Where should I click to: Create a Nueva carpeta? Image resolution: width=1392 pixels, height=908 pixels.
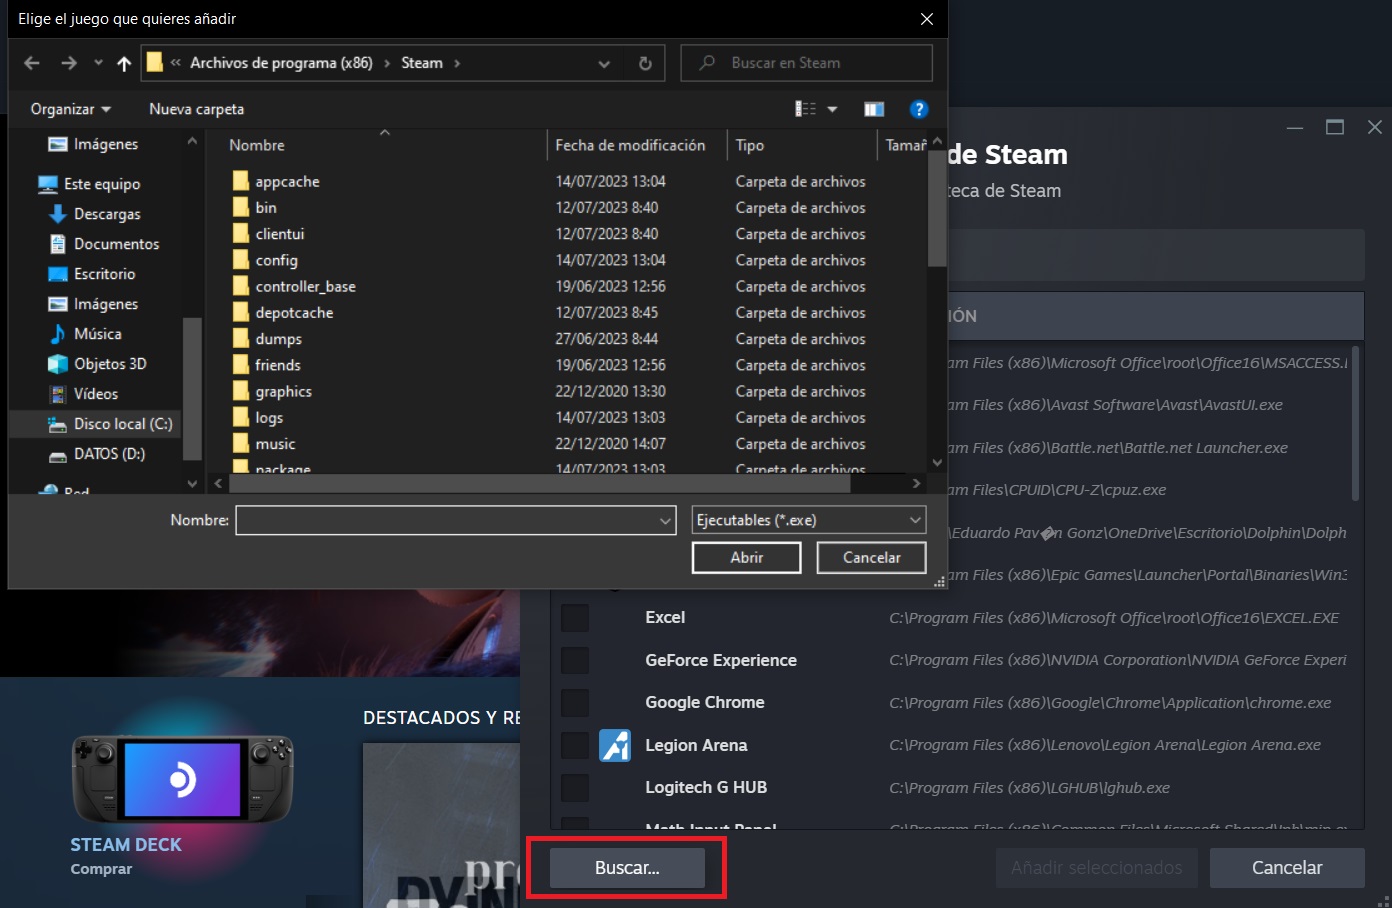(x=196, y=109)
